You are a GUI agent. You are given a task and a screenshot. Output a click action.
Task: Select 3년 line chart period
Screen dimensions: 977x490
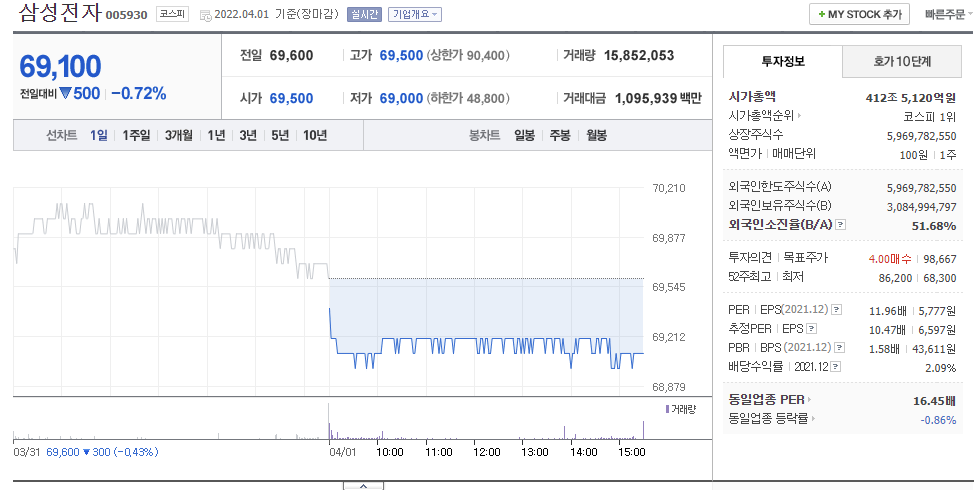(x=248, y=135)
